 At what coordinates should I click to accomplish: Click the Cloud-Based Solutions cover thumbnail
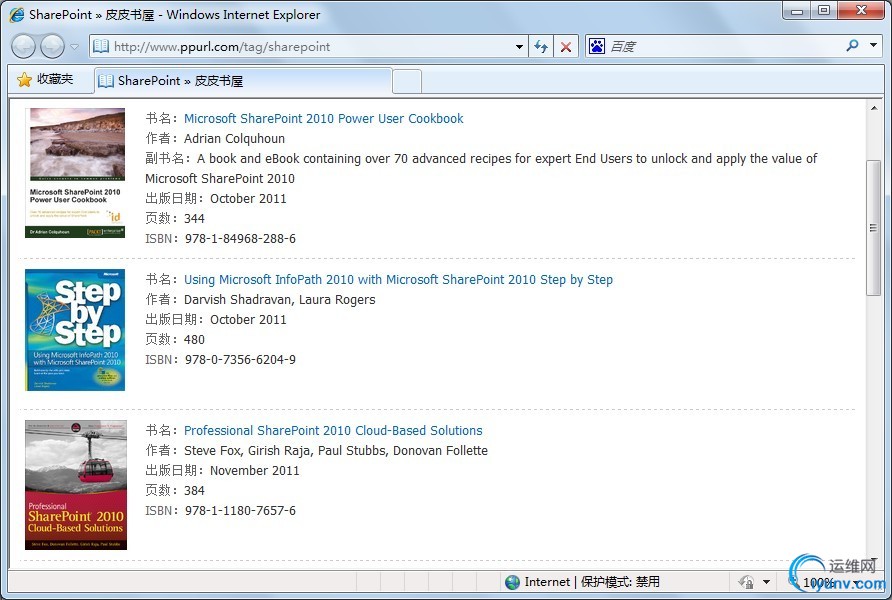pyautogui.click(x=76, y=485)
